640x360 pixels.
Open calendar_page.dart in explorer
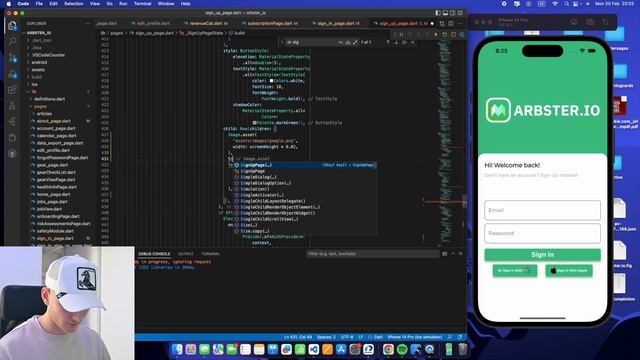click(56, 136)
